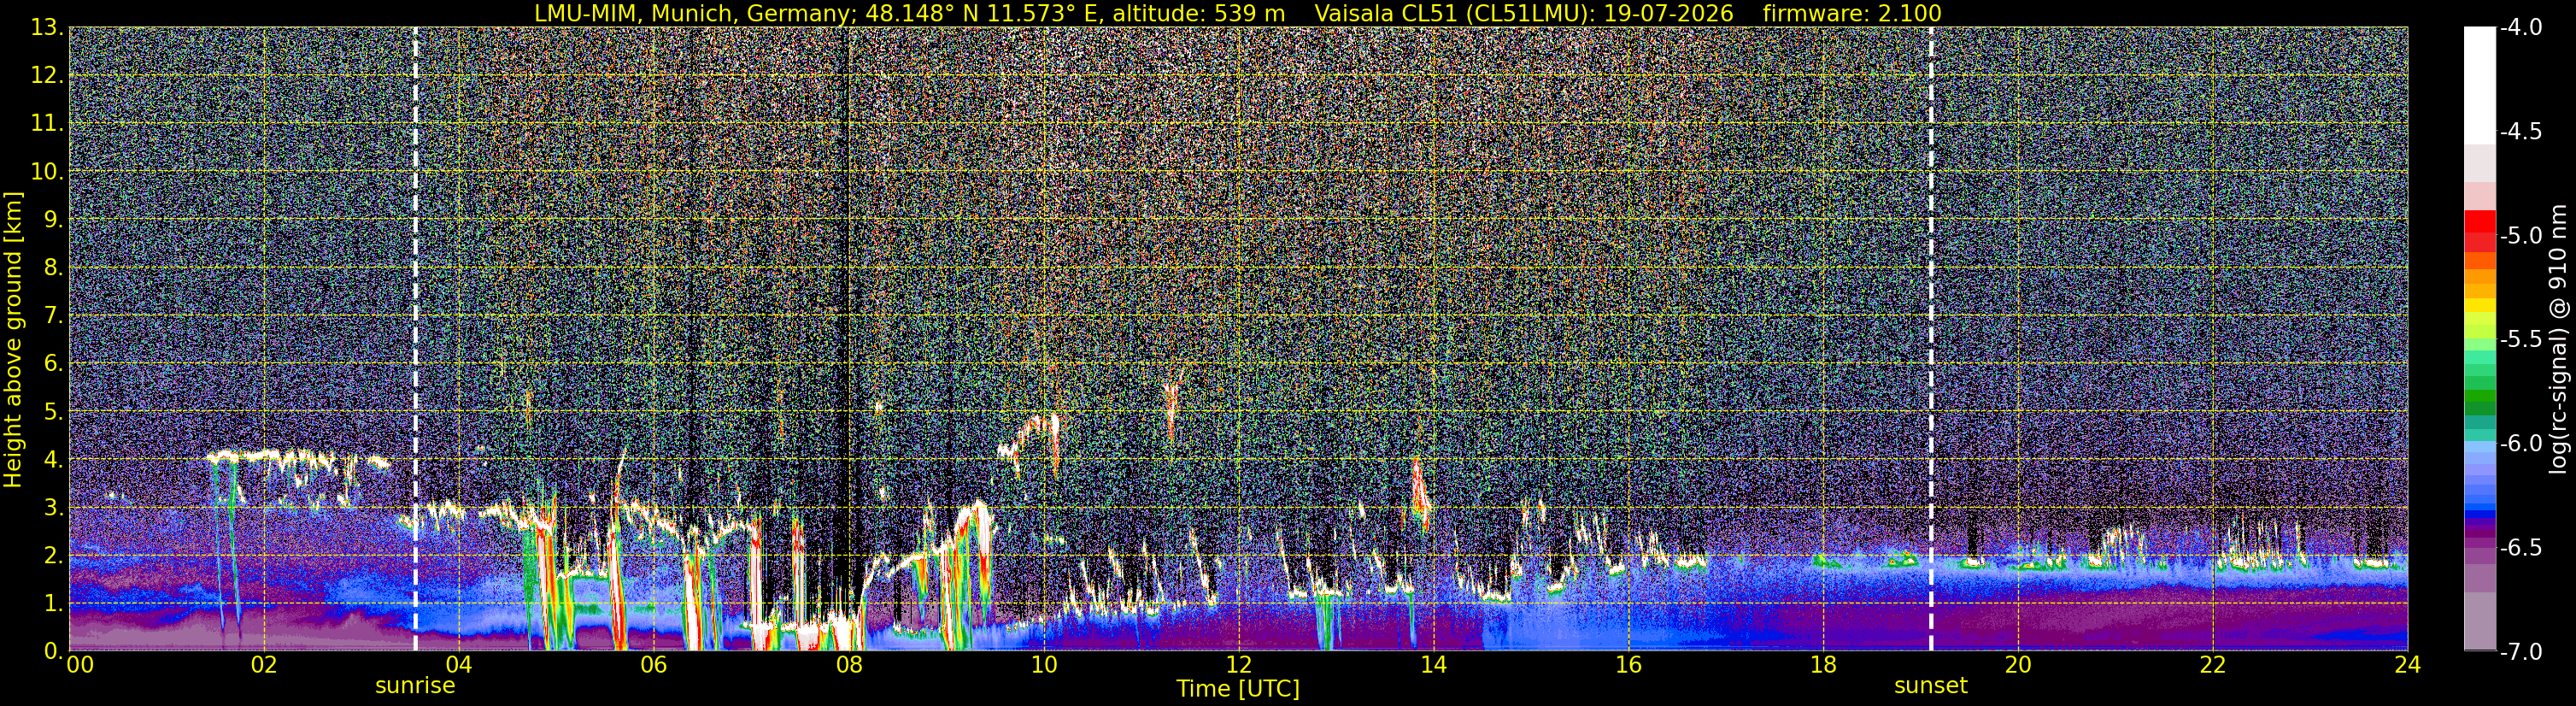Click the 'sunrise' label below the time axis
Viewport: 2576px width, 706px height.
click(415, 686)
